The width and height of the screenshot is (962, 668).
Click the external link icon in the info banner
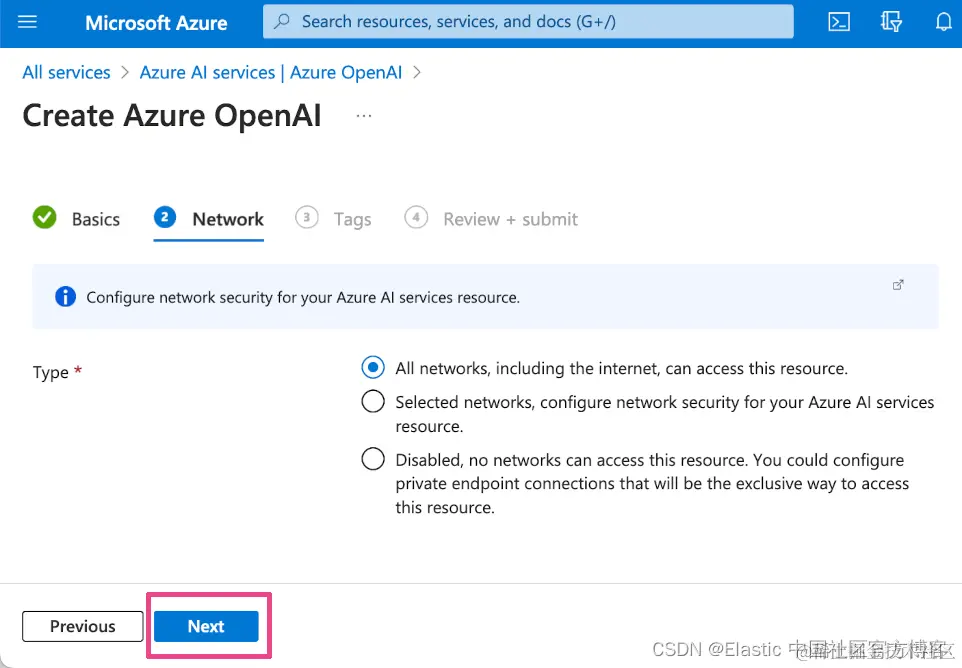898,285
